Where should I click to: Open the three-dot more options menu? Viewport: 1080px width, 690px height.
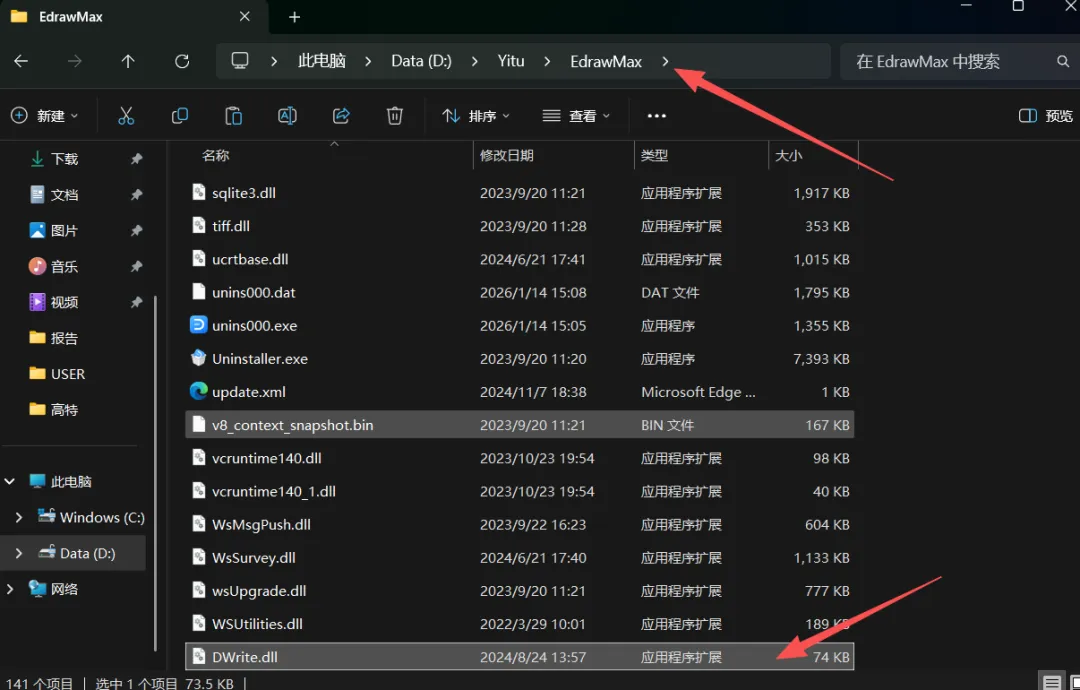pos(656,116)
